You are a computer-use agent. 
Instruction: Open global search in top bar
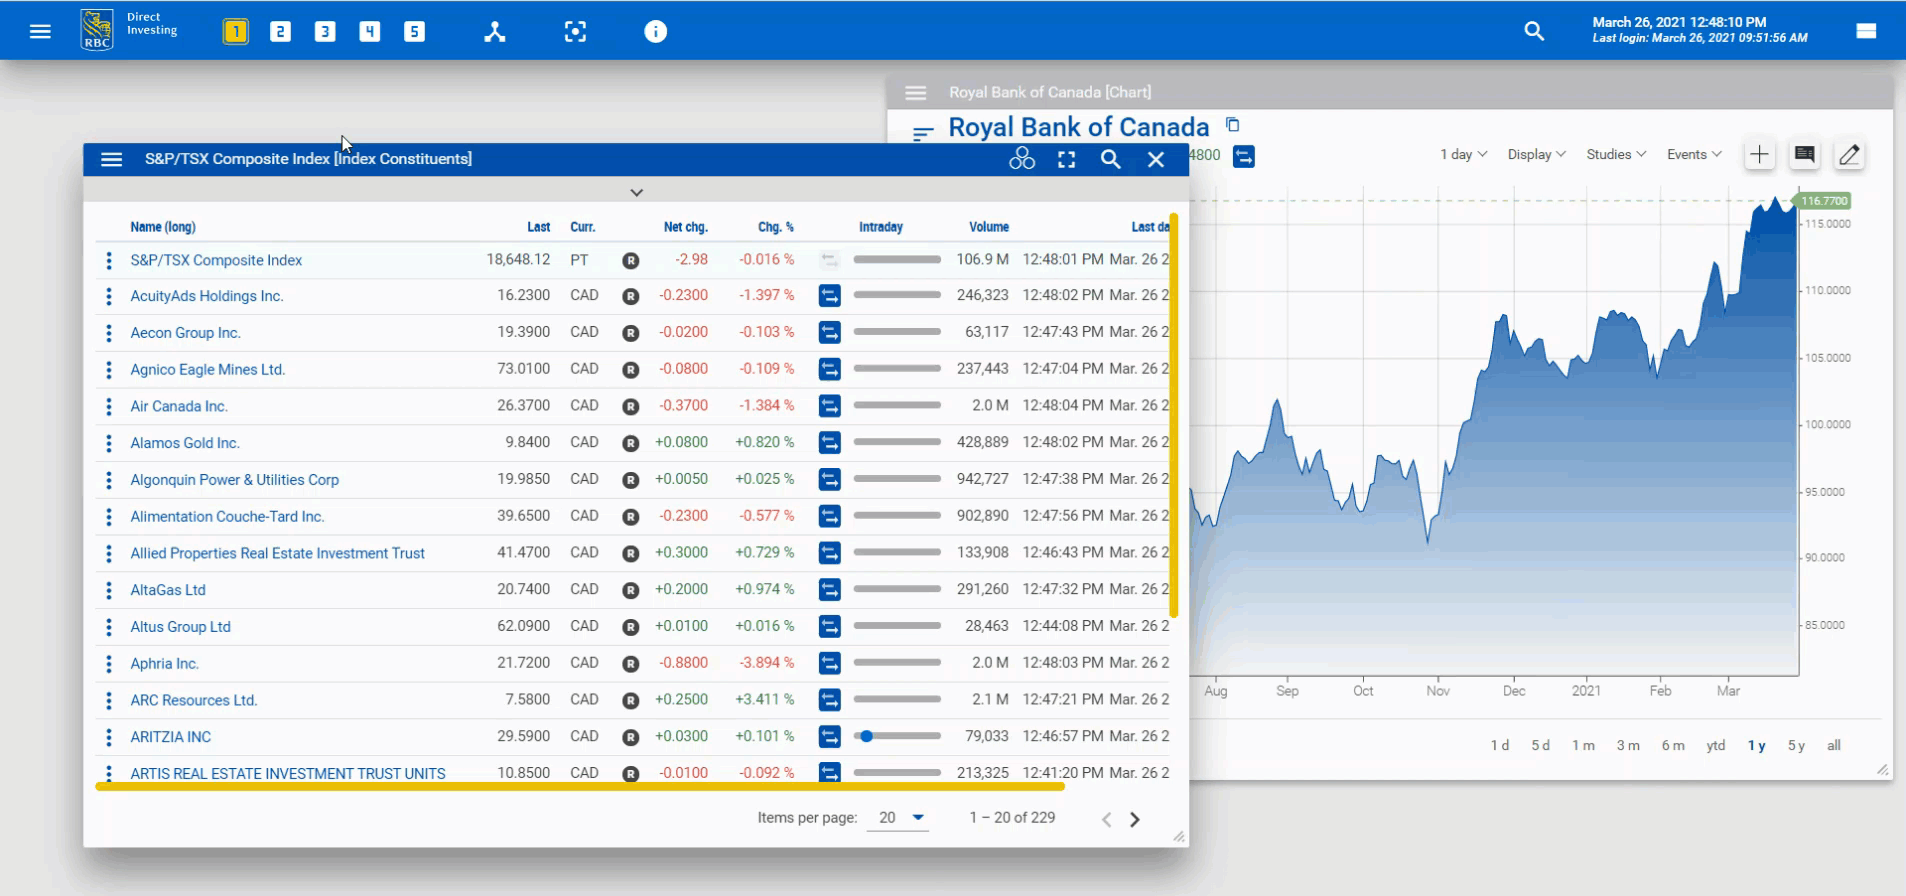pos(1534,32)
